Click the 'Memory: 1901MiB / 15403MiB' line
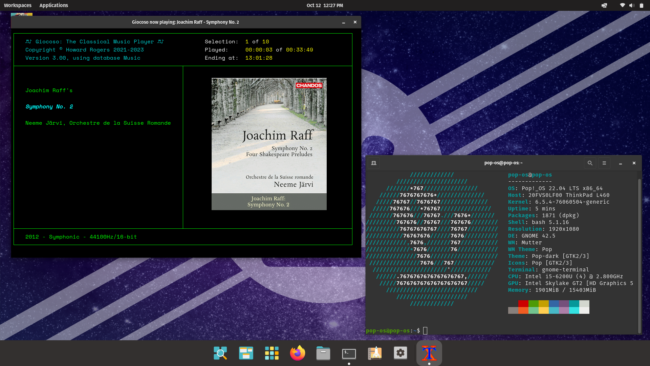This screenshot has height=366, width=650. tap(552, 290)
